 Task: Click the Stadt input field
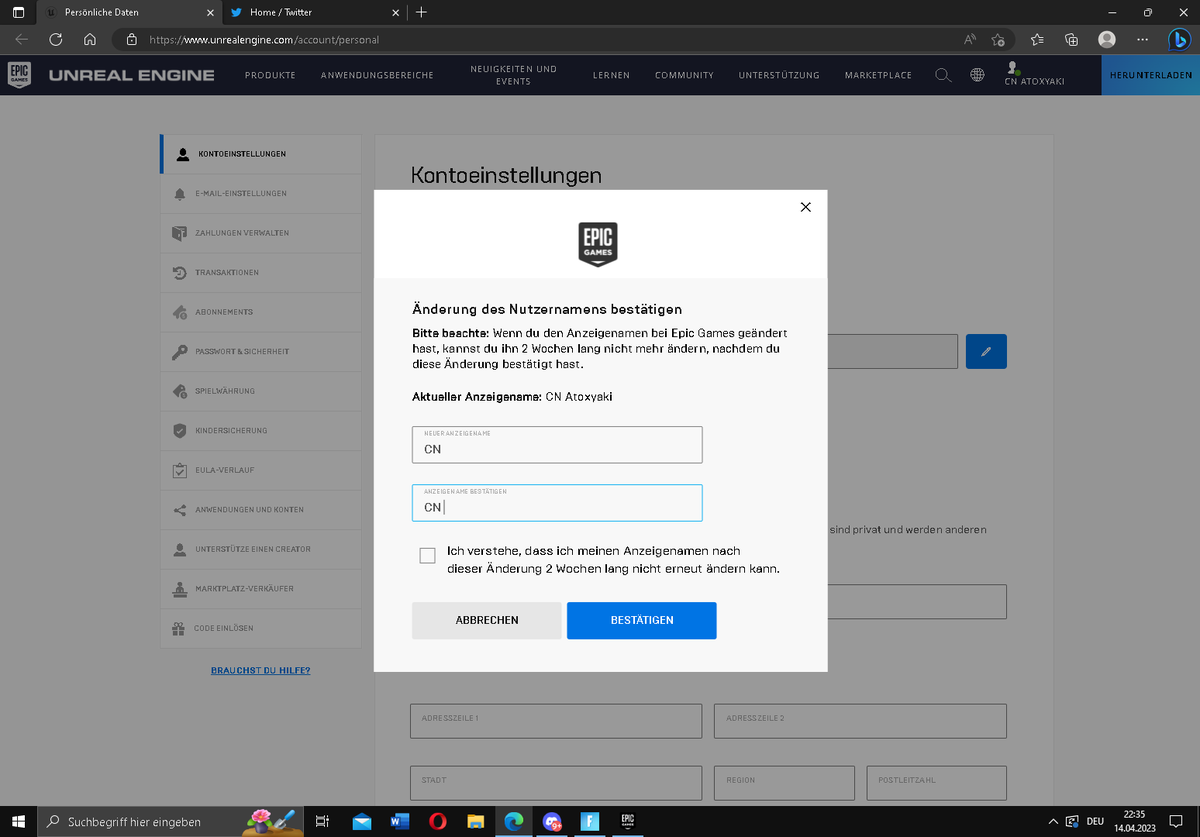(556, 783)
